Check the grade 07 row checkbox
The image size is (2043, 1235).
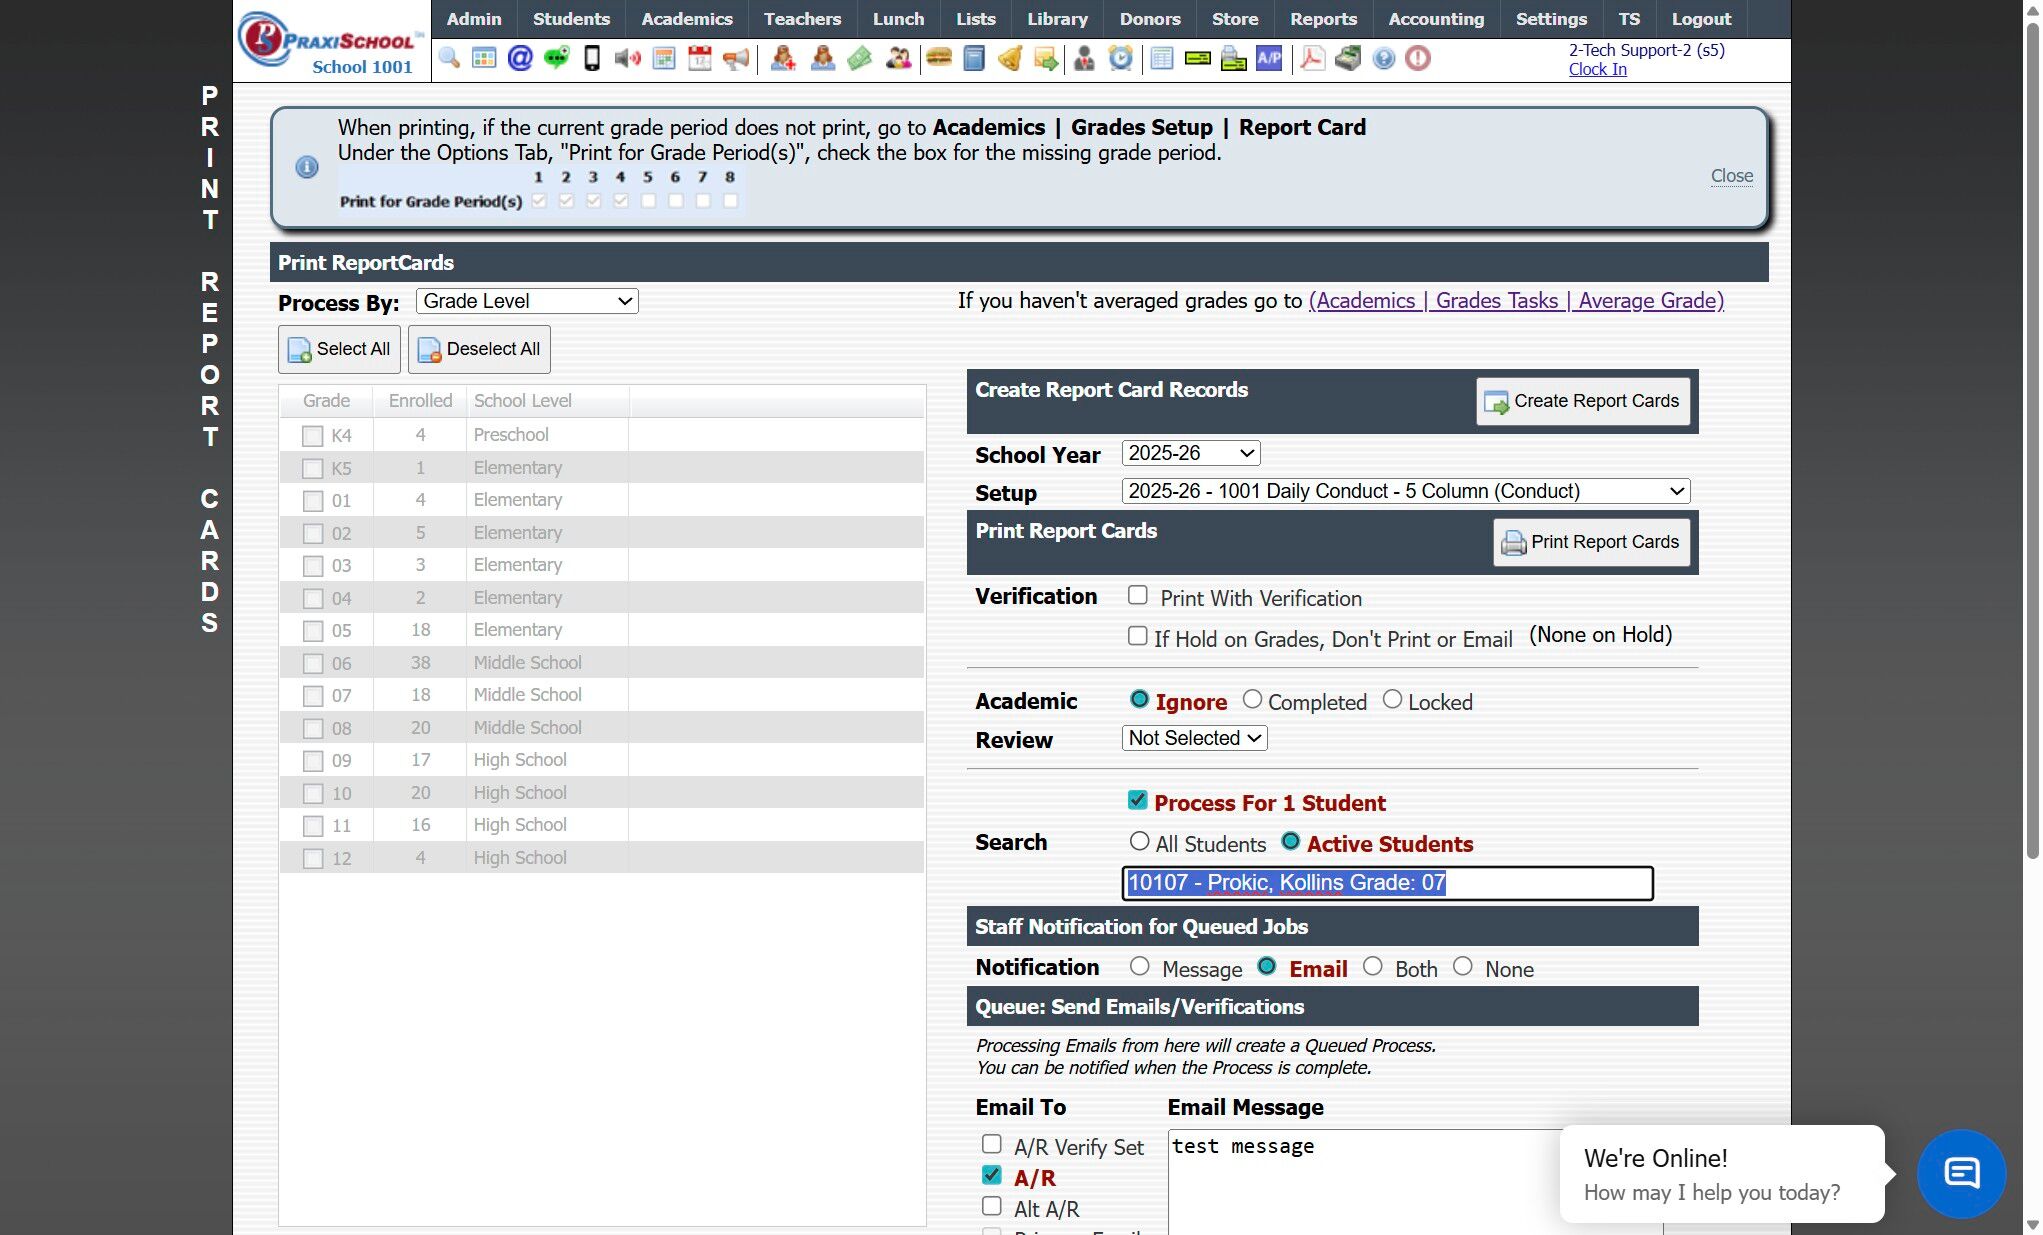313,696
